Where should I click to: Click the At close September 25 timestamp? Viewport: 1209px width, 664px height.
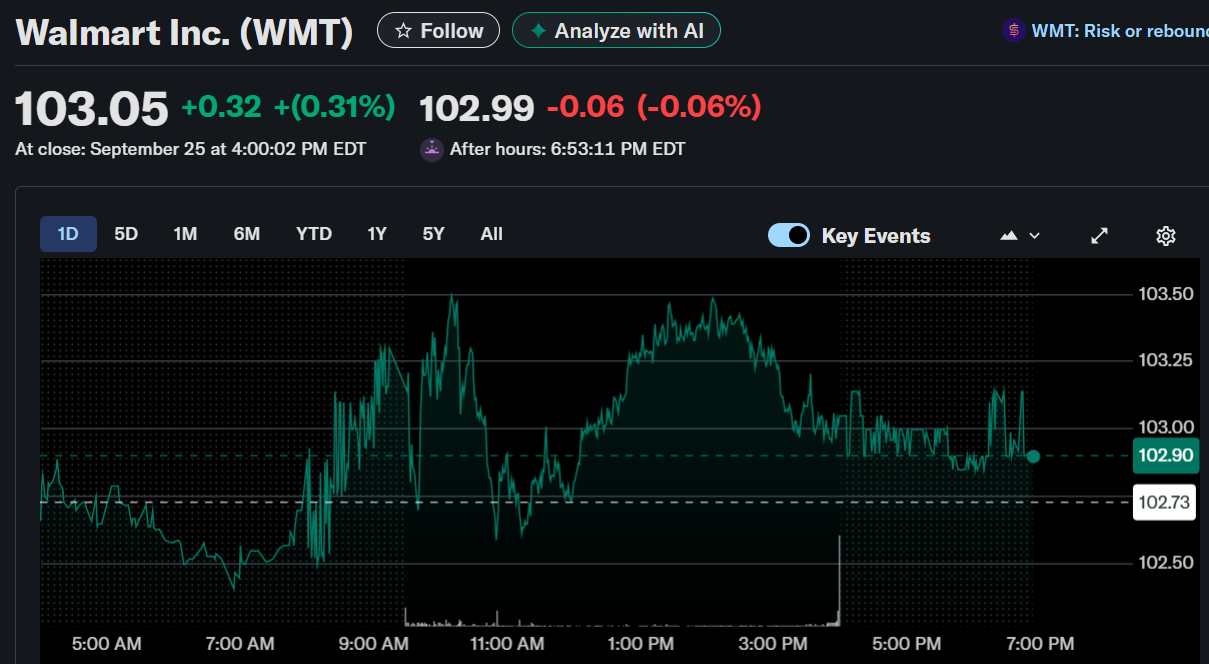191,150
